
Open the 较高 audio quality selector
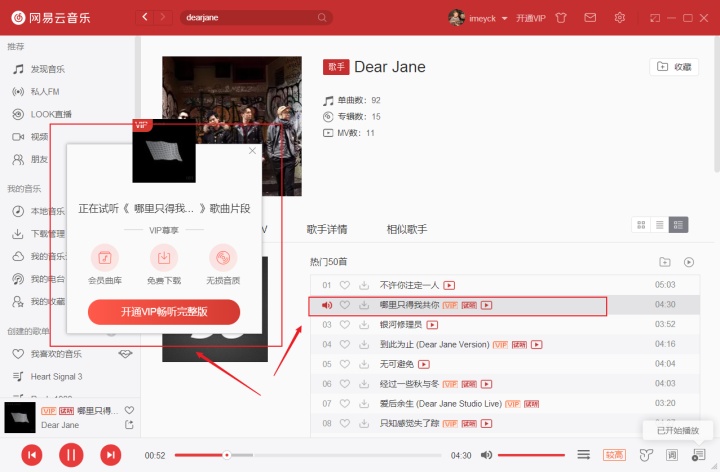click(614, 455)
